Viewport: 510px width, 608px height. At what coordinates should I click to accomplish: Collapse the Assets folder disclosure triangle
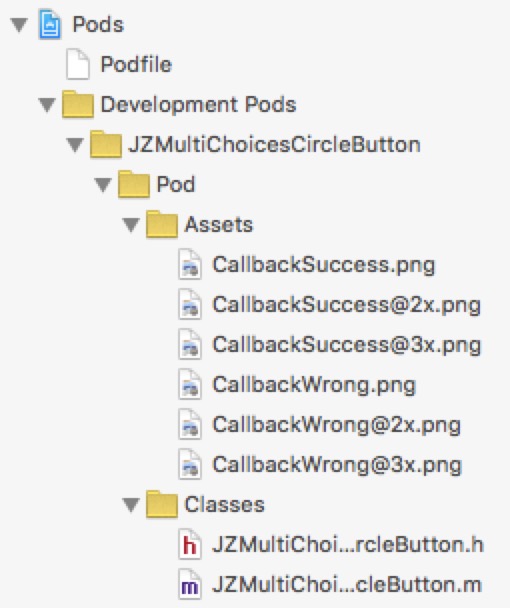point(131,225)
